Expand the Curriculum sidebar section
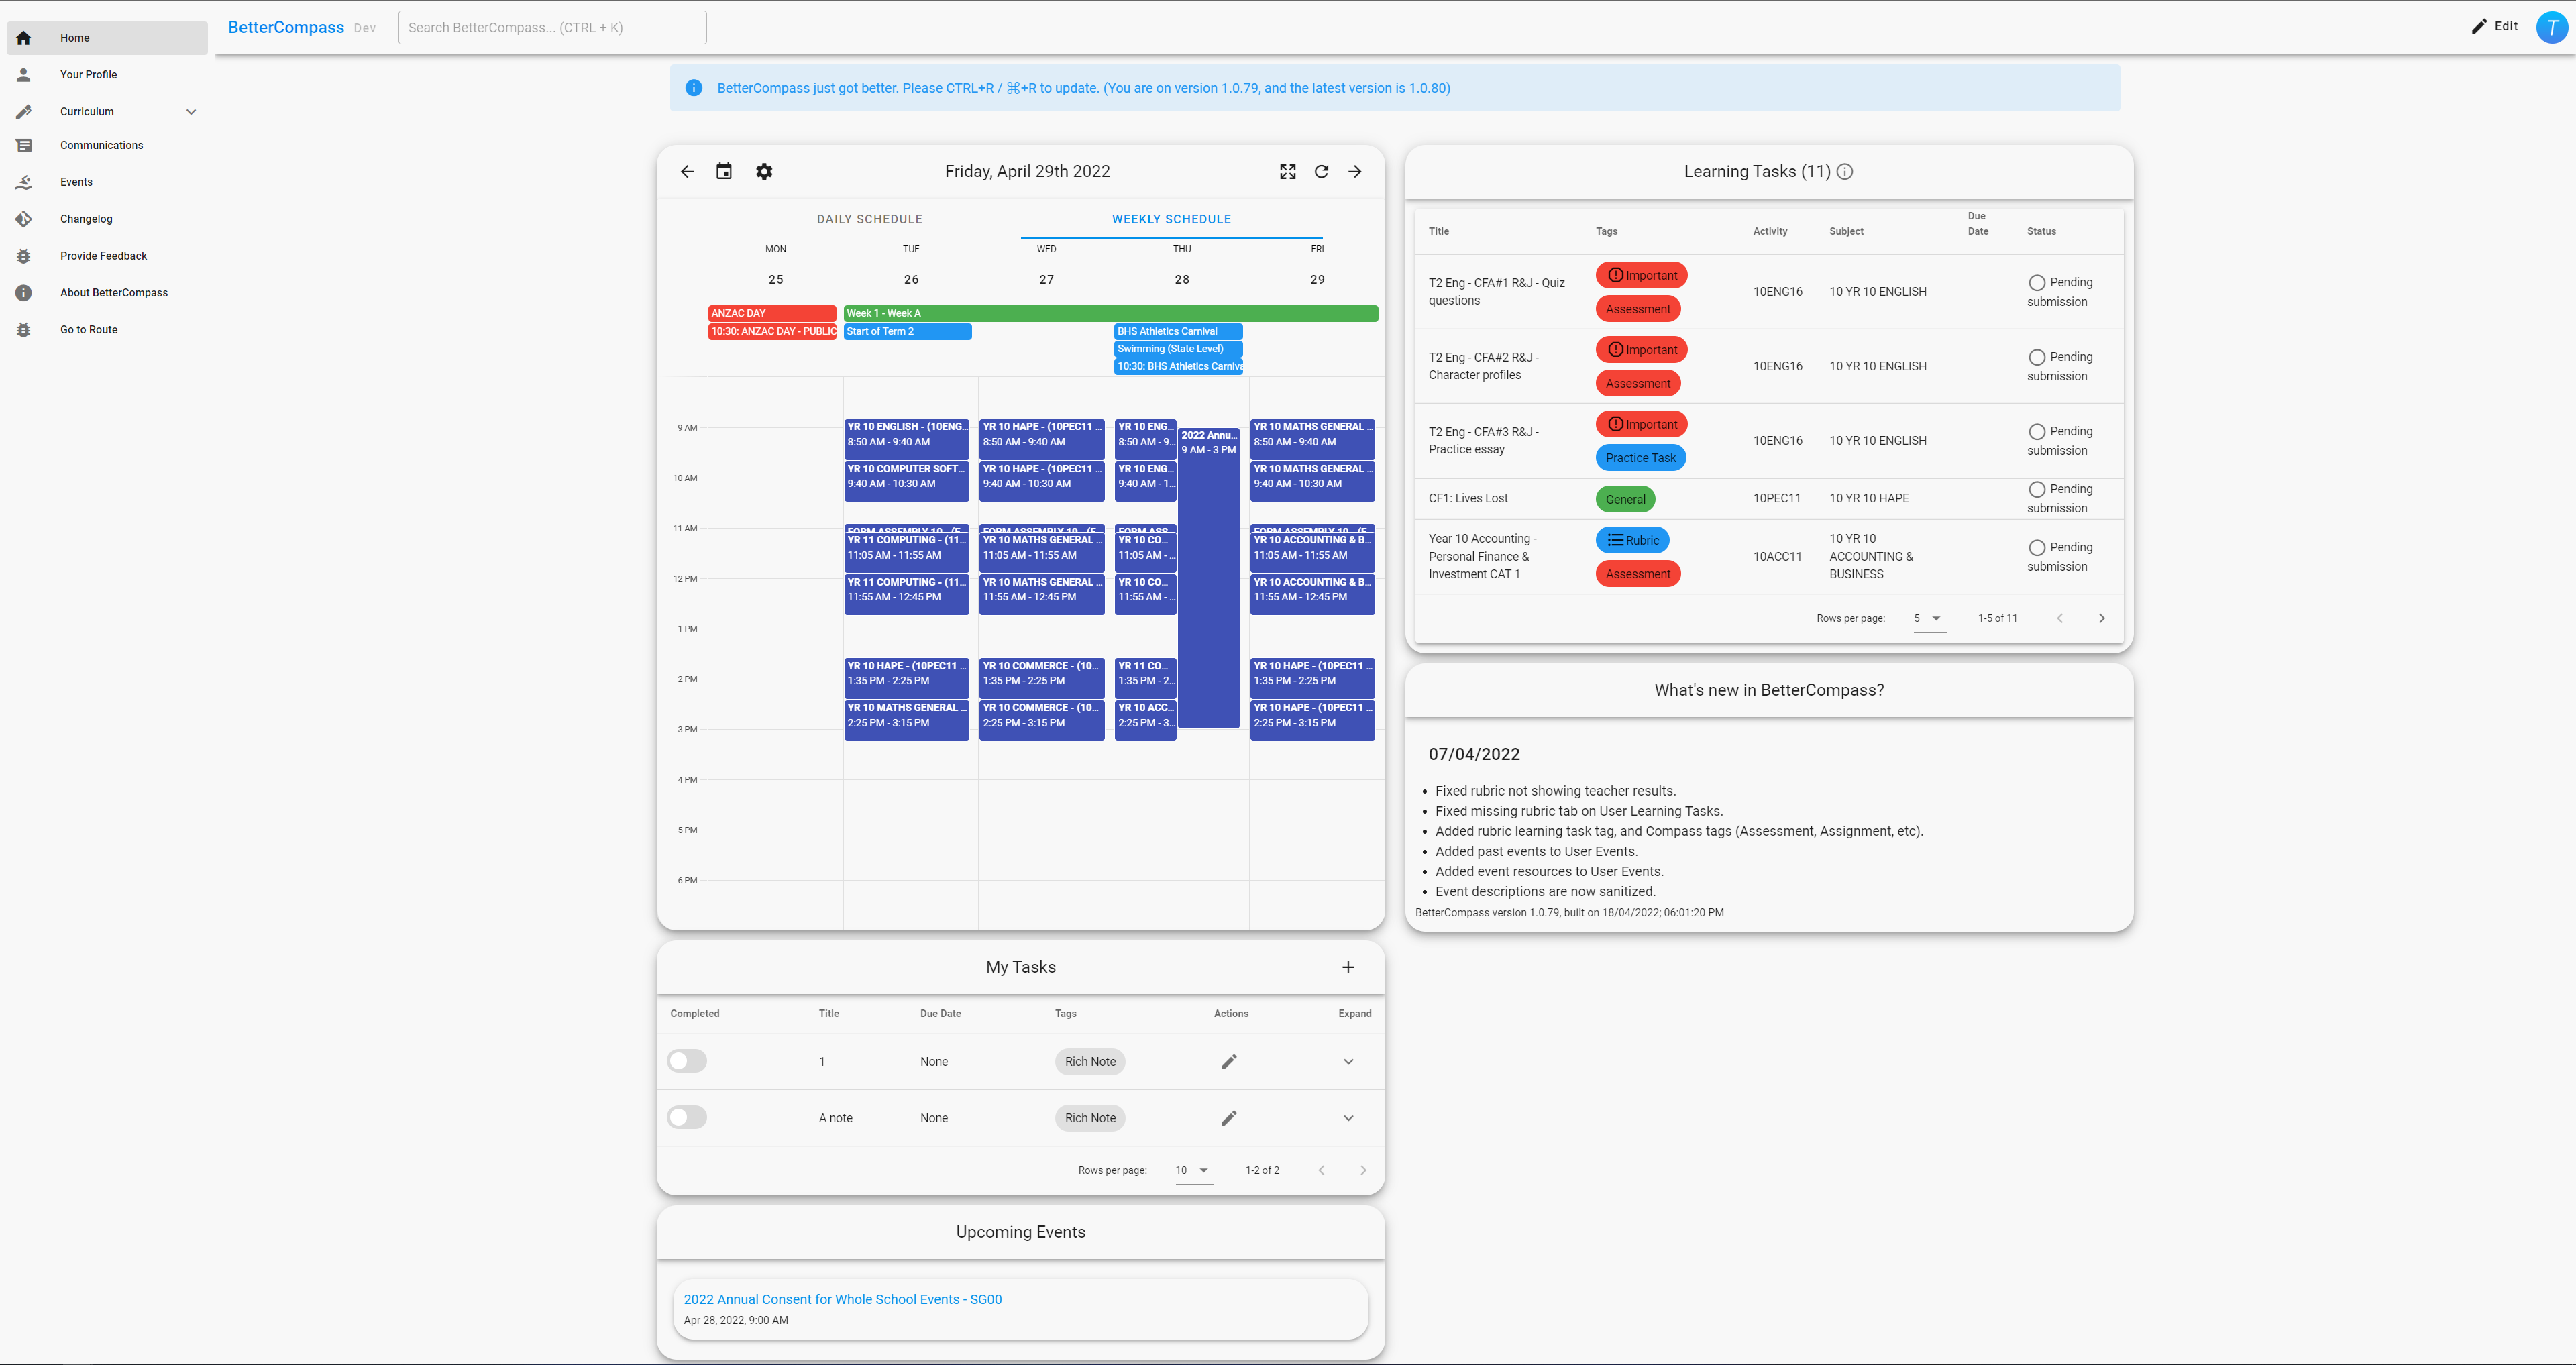The width and height of the screenshot is (2576, 1365). 190,111
